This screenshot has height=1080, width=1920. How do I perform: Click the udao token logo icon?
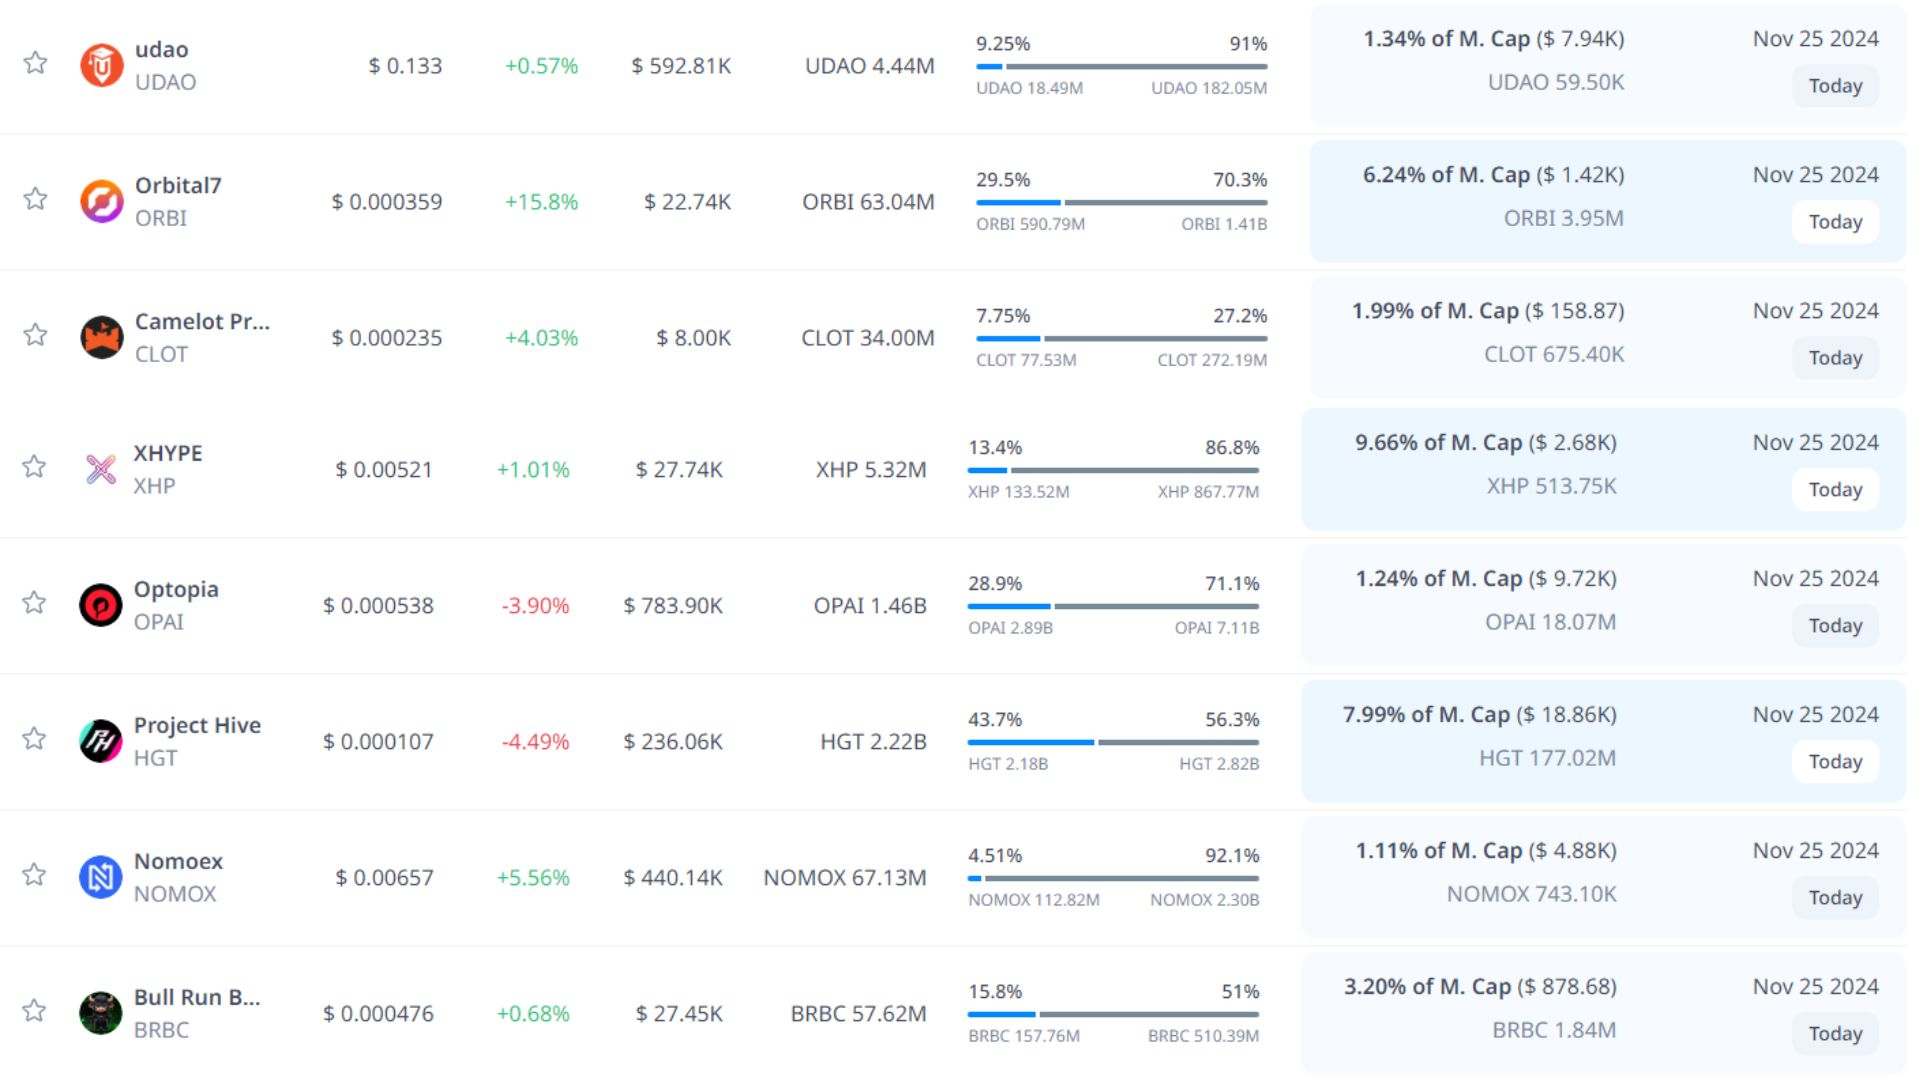point(101,66)
